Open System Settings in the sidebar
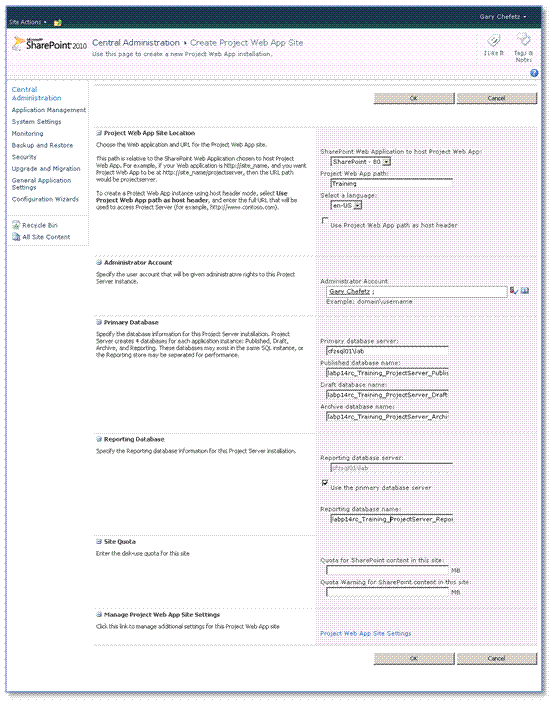553x703 pixels. (x=36, y=122)
